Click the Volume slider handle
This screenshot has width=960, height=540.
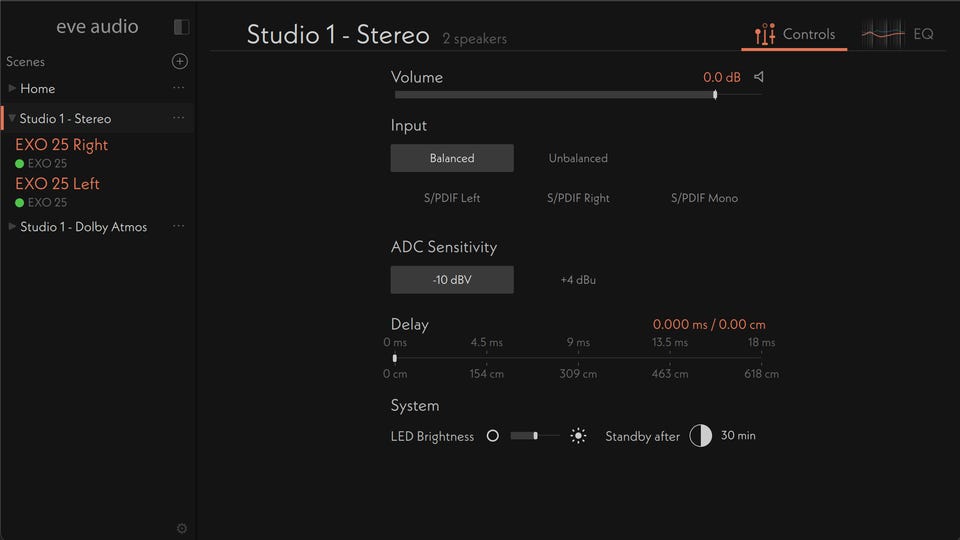[x=715, y=95]
